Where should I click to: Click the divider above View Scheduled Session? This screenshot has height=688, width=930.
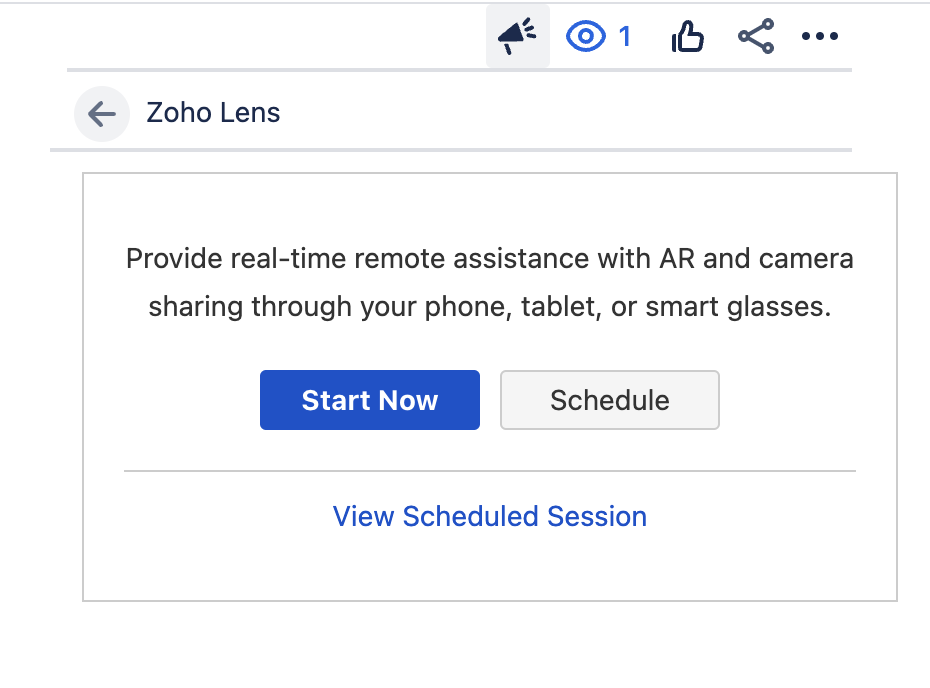[x=490, y=470]
